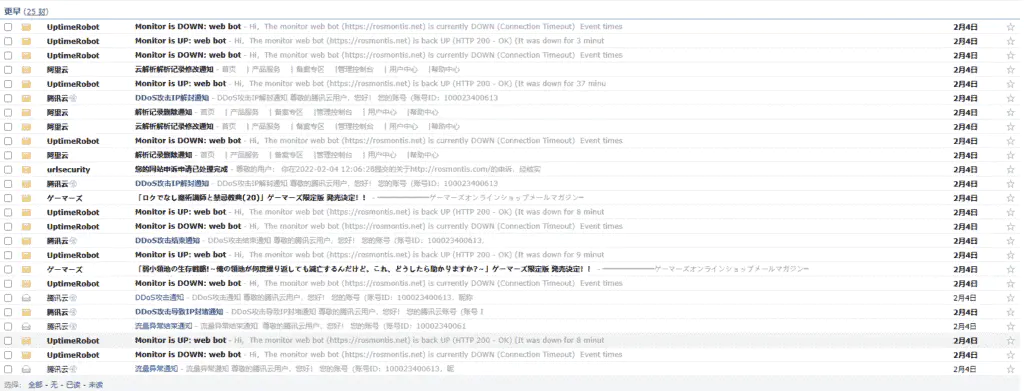
Task: Check the '流量异常通知' mail checkbox
Action: pos(8,369)
